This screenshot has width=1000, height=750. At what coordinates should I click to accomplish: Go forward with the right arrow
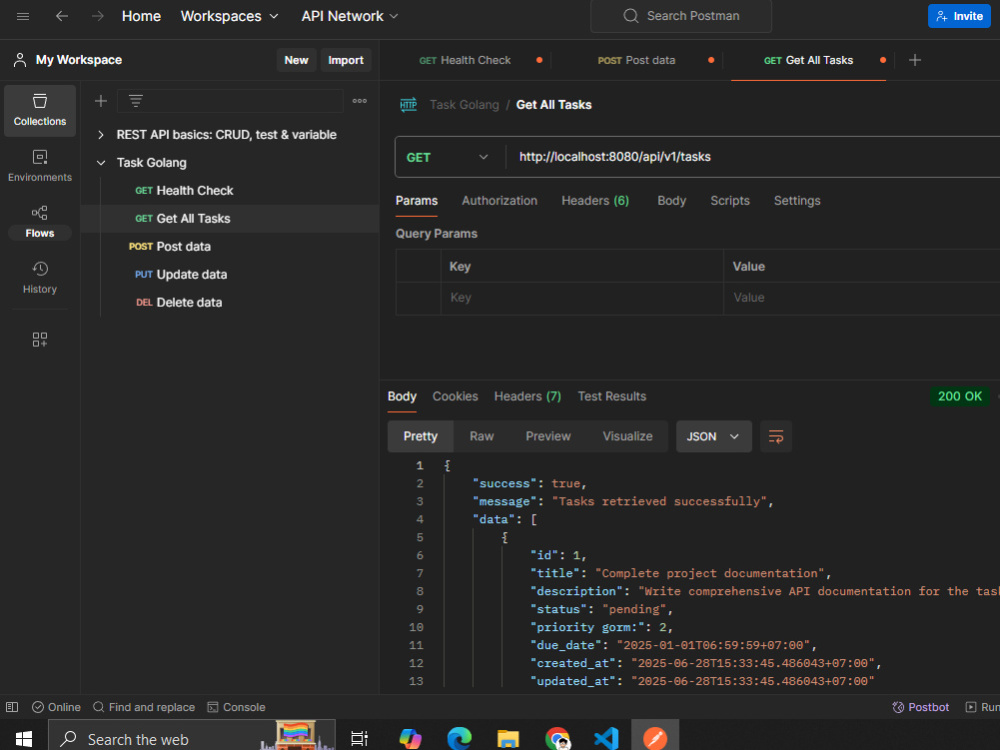98,16
